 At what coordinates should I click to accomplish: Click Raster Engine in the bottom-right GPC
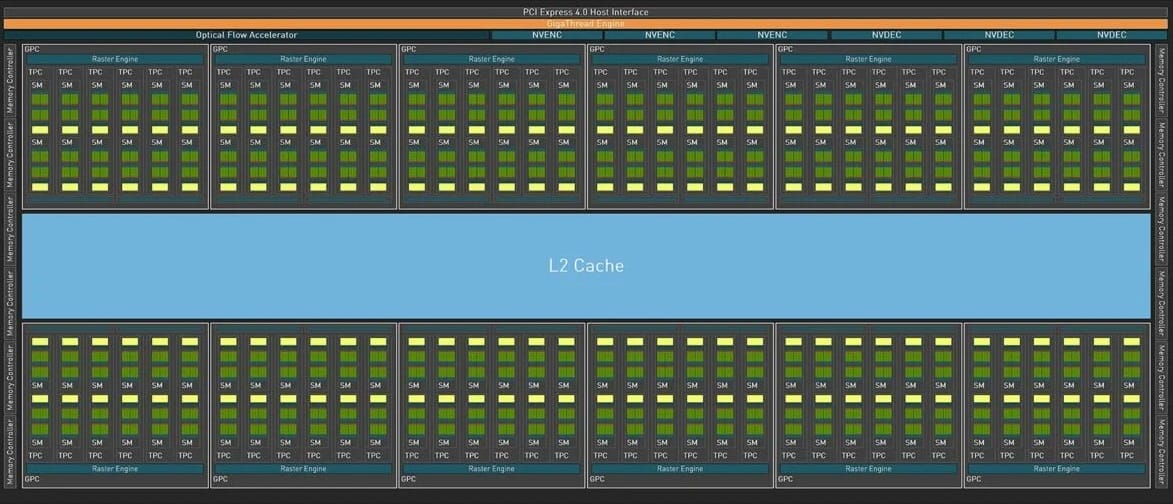coord(1057,468)
